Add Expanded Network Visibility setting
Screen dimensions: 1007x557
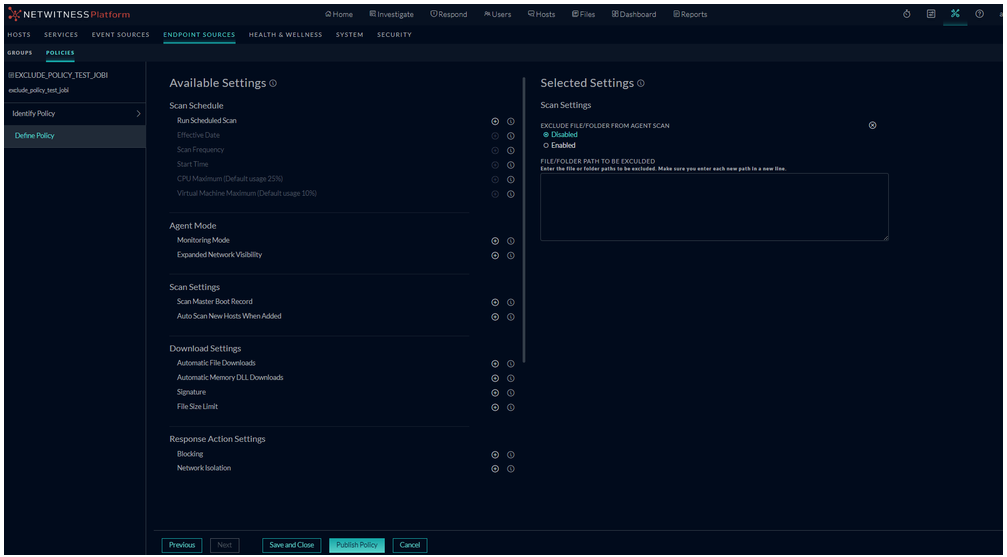point(495,256)
